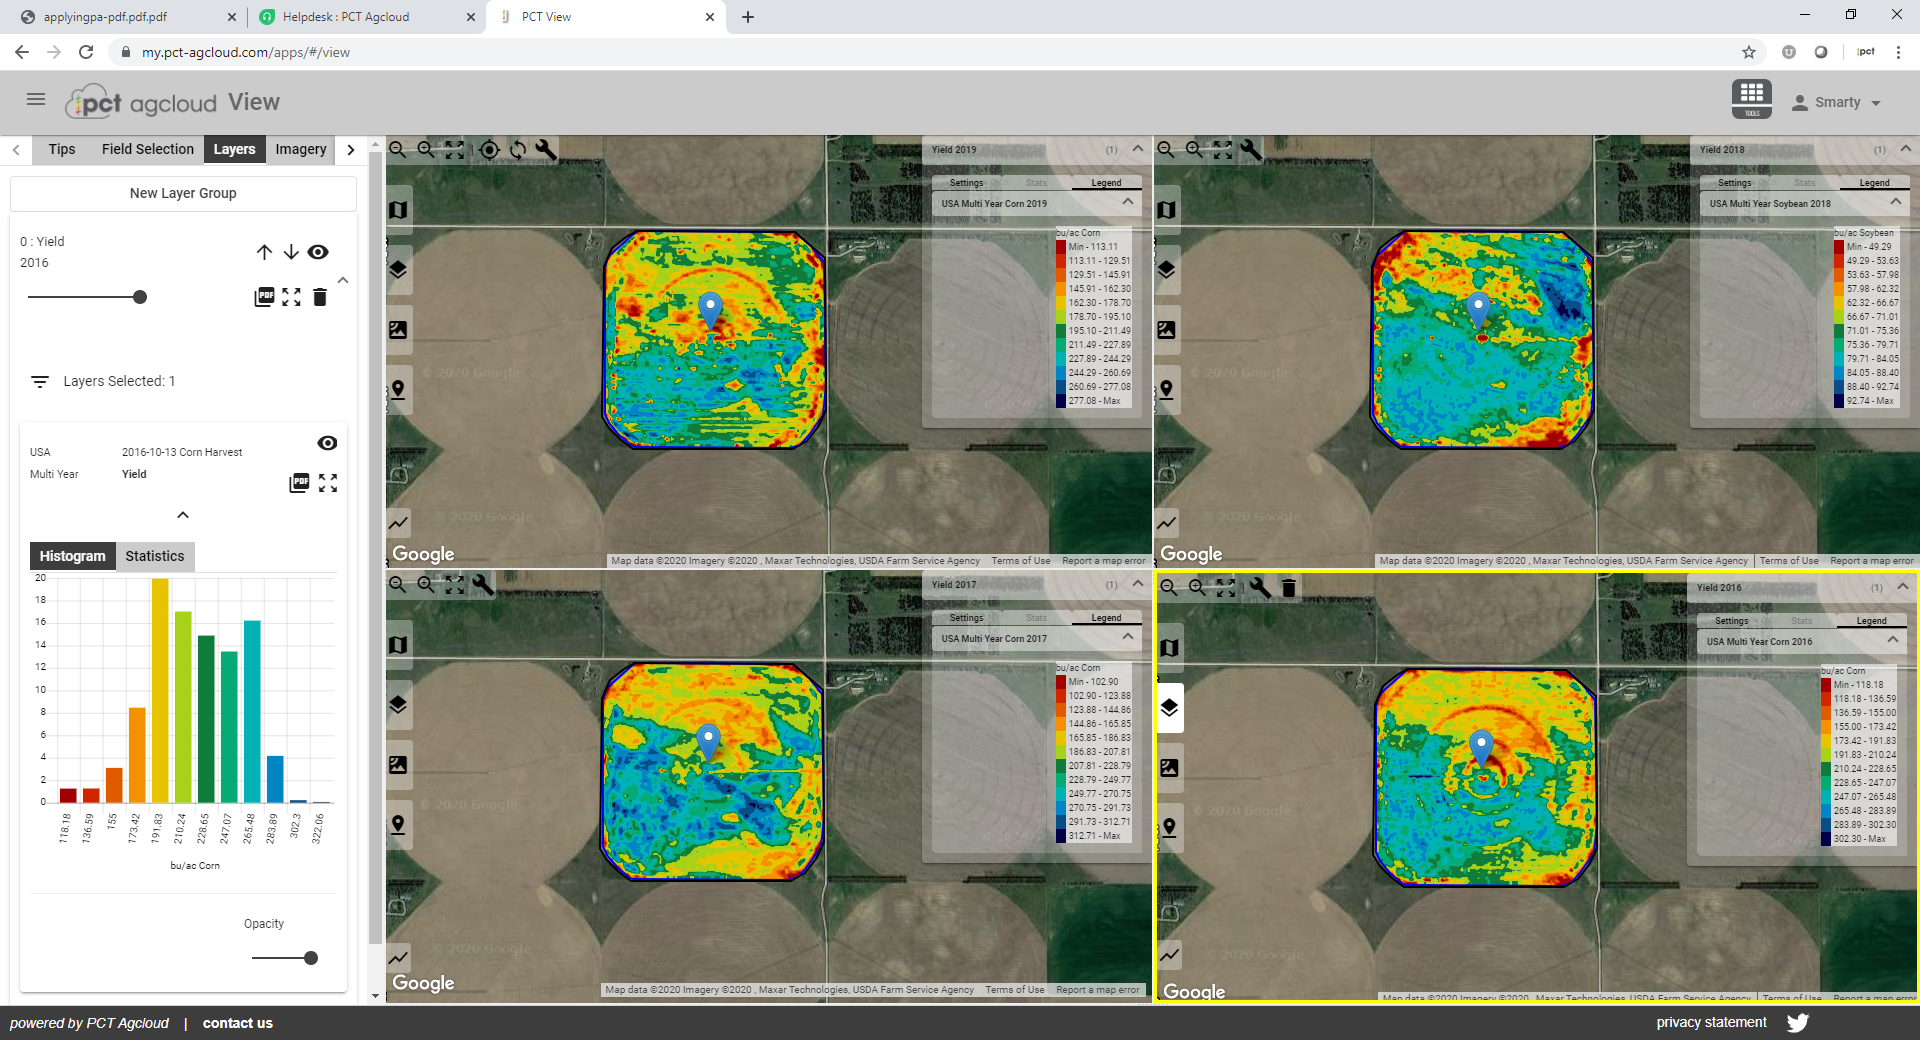Open the basemap icon on Yield 2019 map
Viewport: 1920px width, 1040px height.
(398, 210)
